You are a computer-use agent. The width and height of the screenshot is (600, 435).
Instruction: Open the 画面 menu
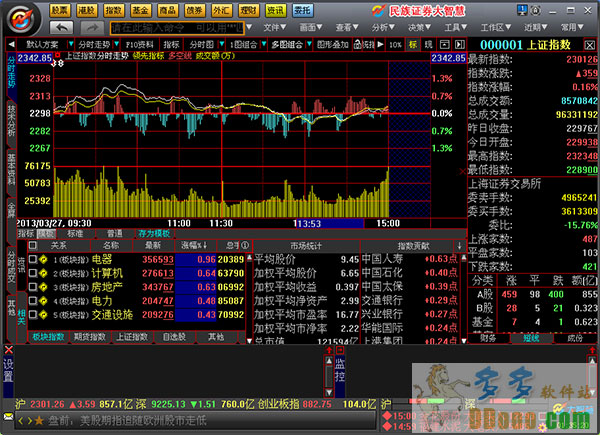pyautogui.click(x=311, y=28)
